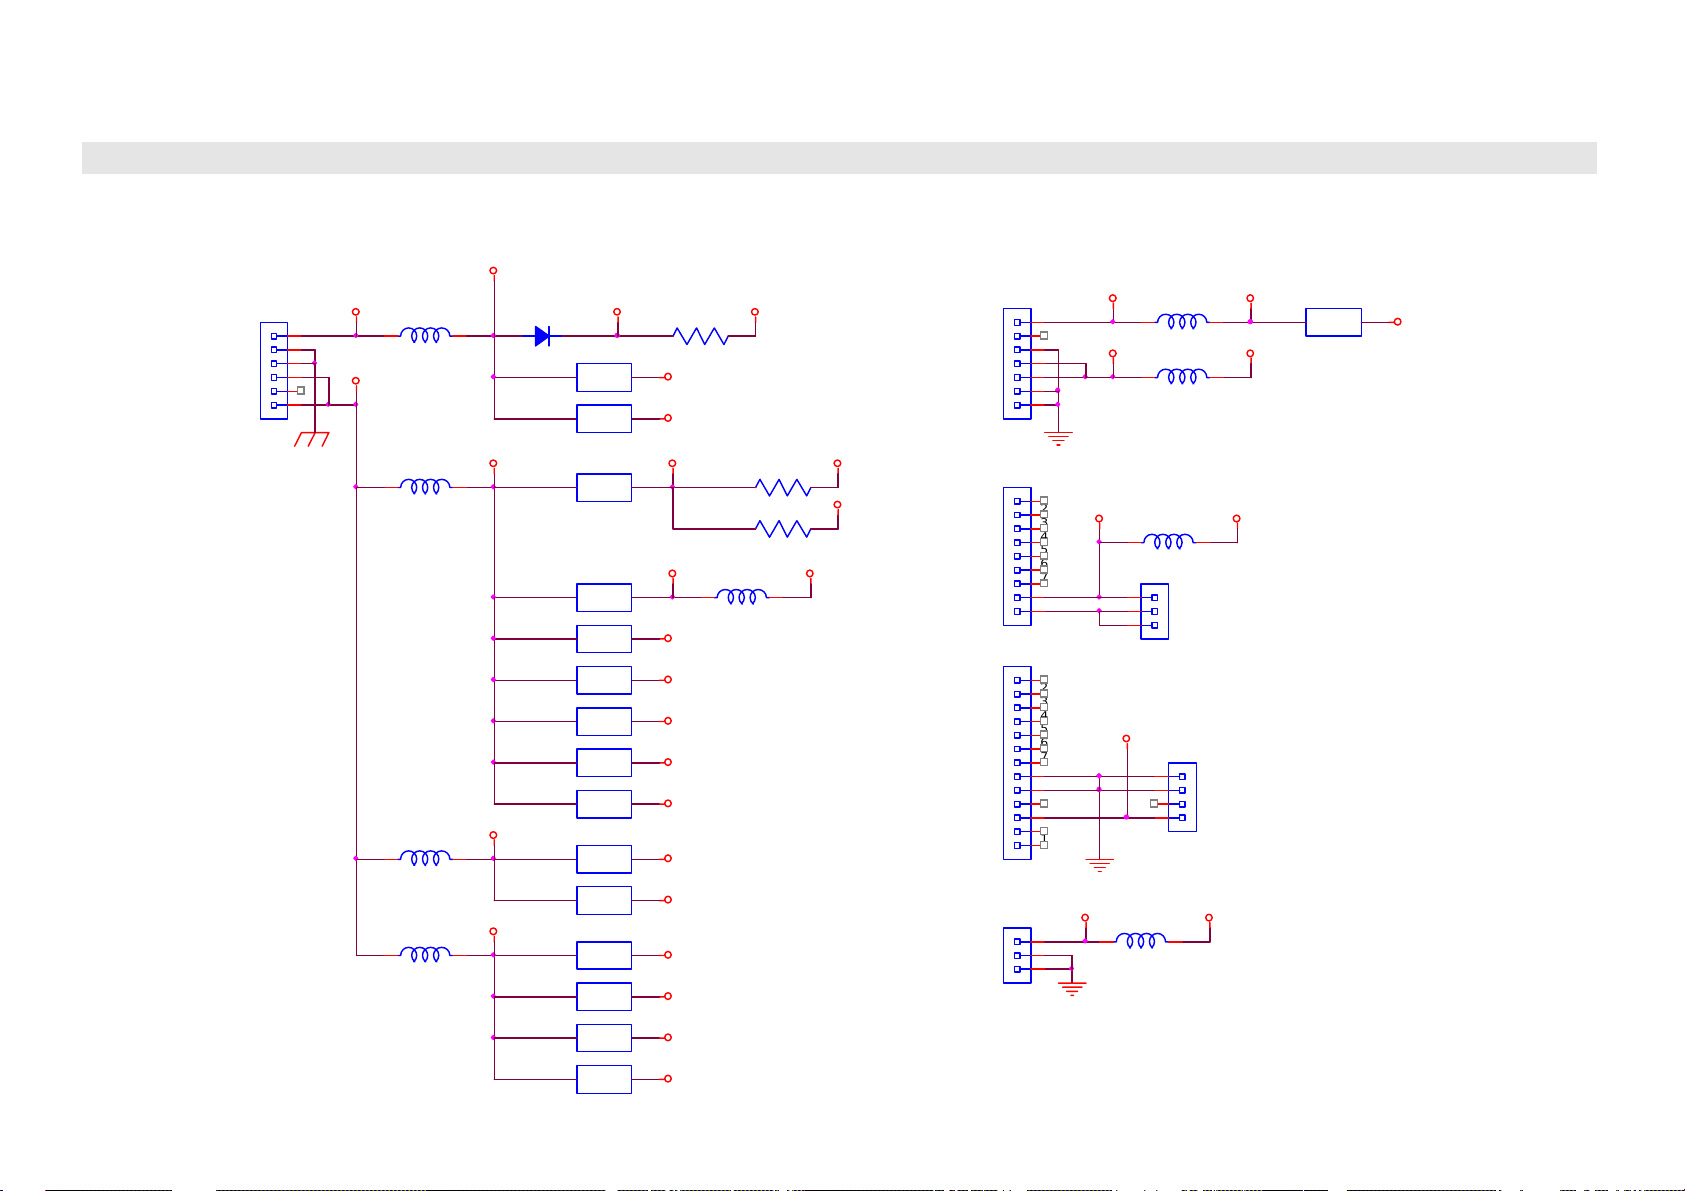The width and height of the screenshot is (1685, 1191).
Task: Select the second inductor beside the seven-pin connector
Action: (x=1182, y=376)
